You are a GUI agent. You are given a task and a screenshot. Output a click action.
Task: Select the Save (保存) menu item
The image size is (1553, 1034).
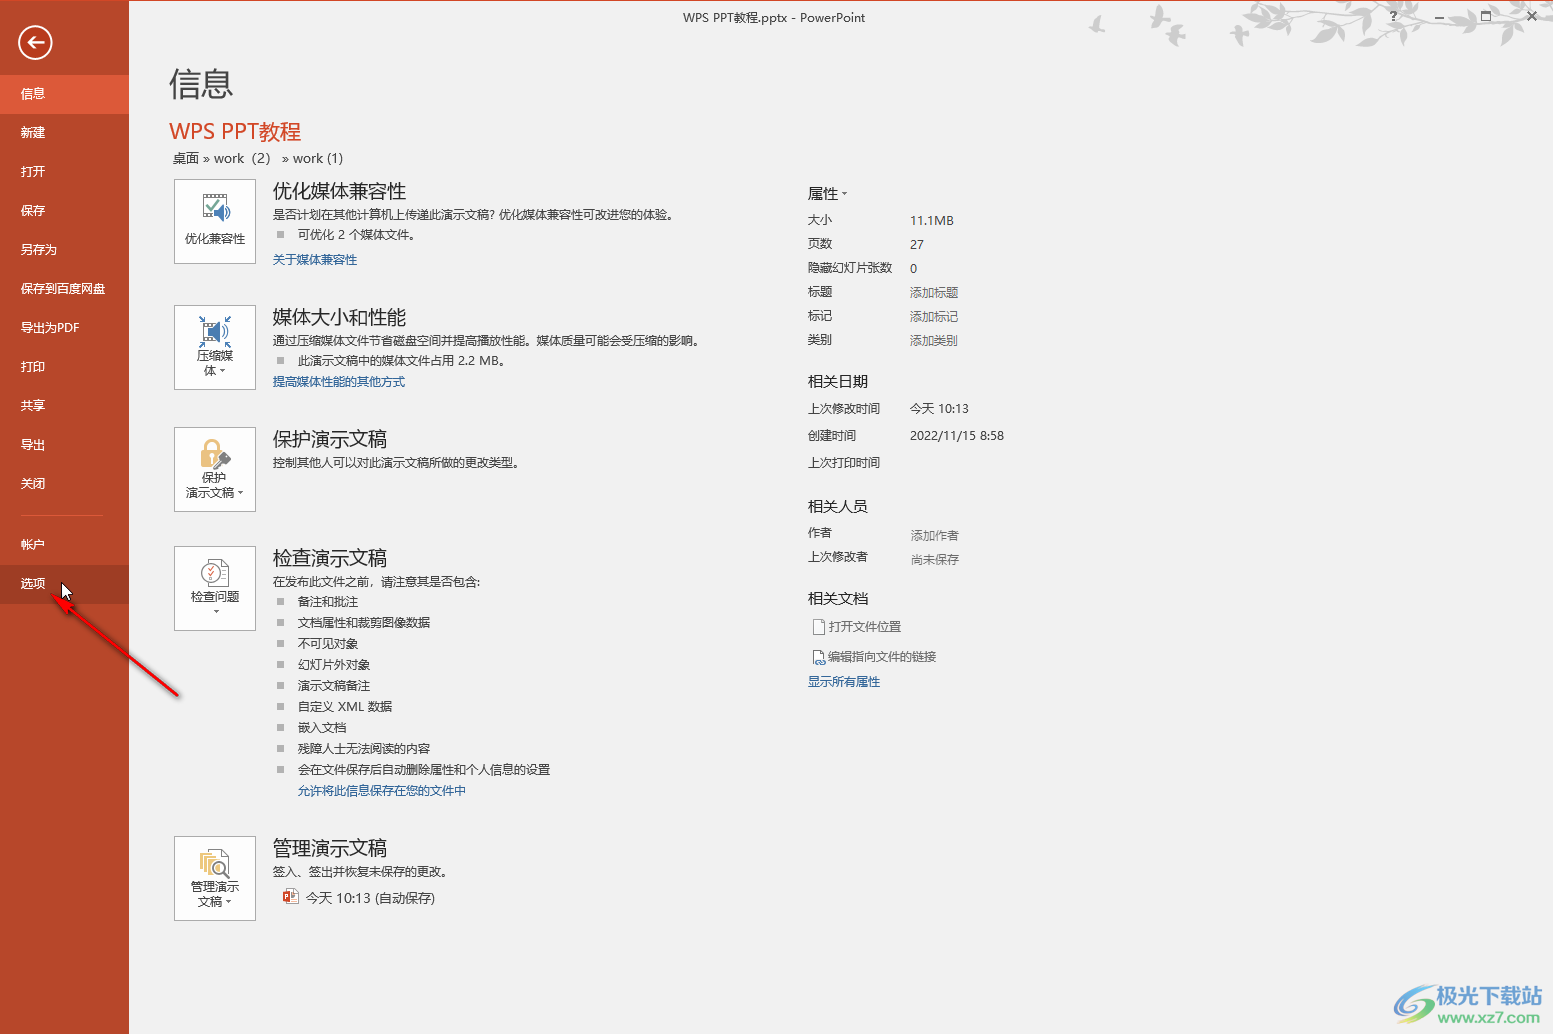(x=64, y=211)
